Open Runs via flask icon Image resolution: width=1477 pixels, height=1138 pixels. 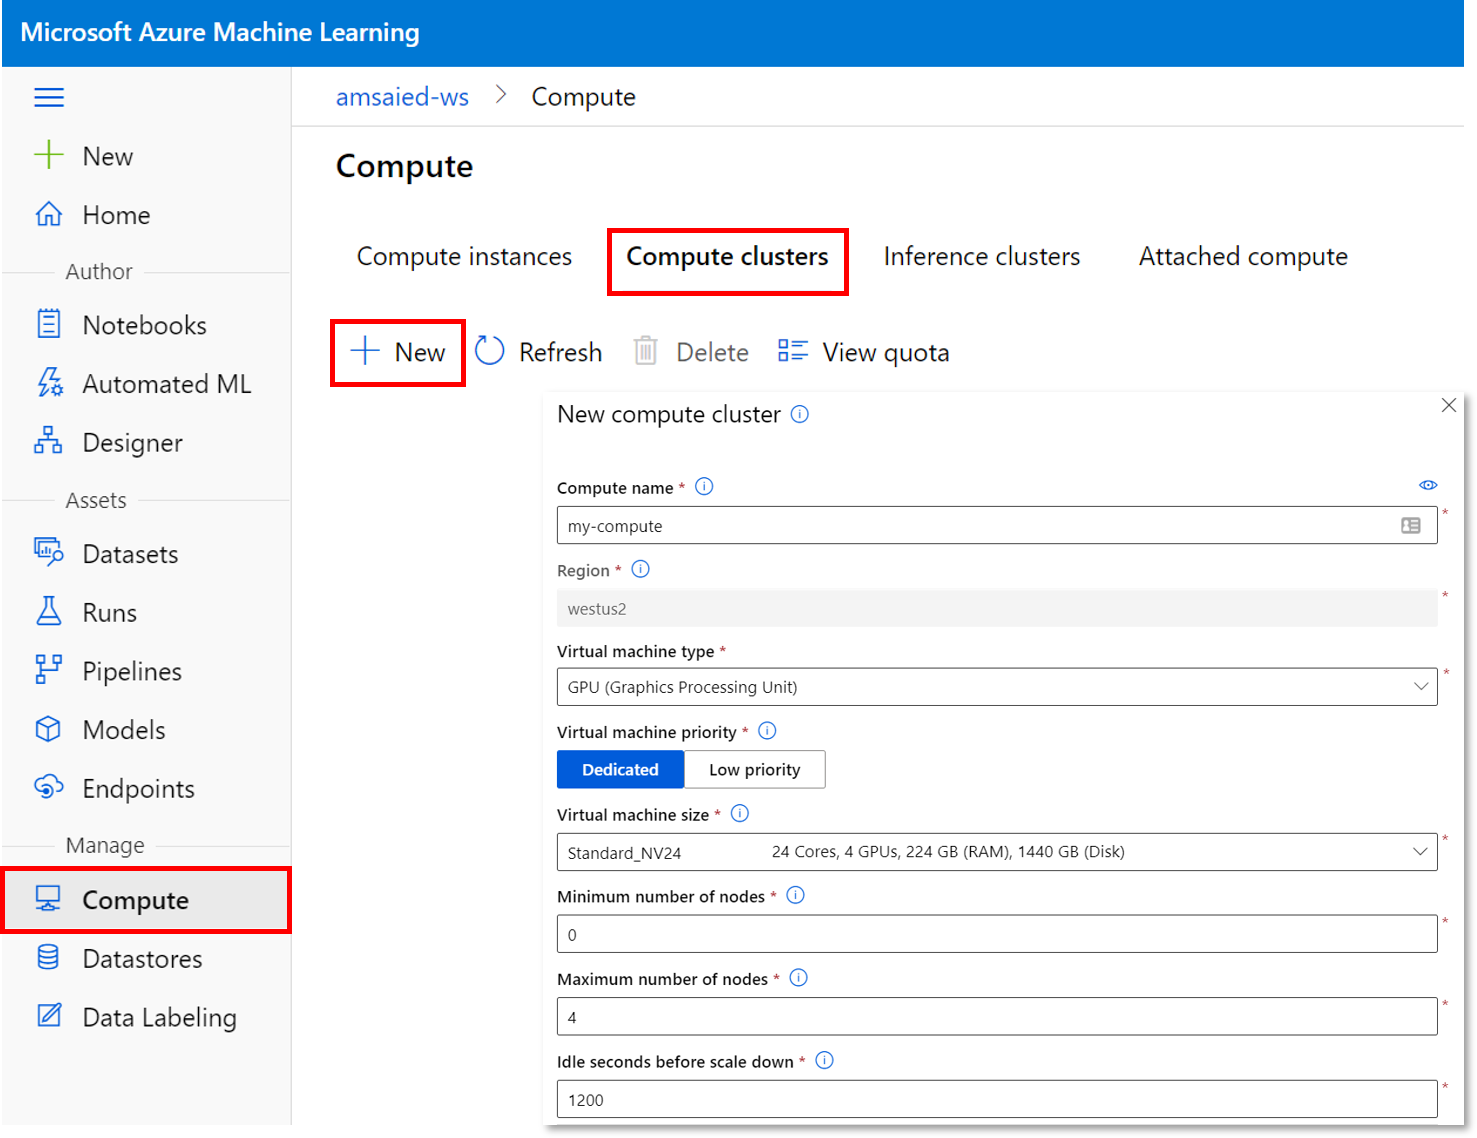[49, 611]
